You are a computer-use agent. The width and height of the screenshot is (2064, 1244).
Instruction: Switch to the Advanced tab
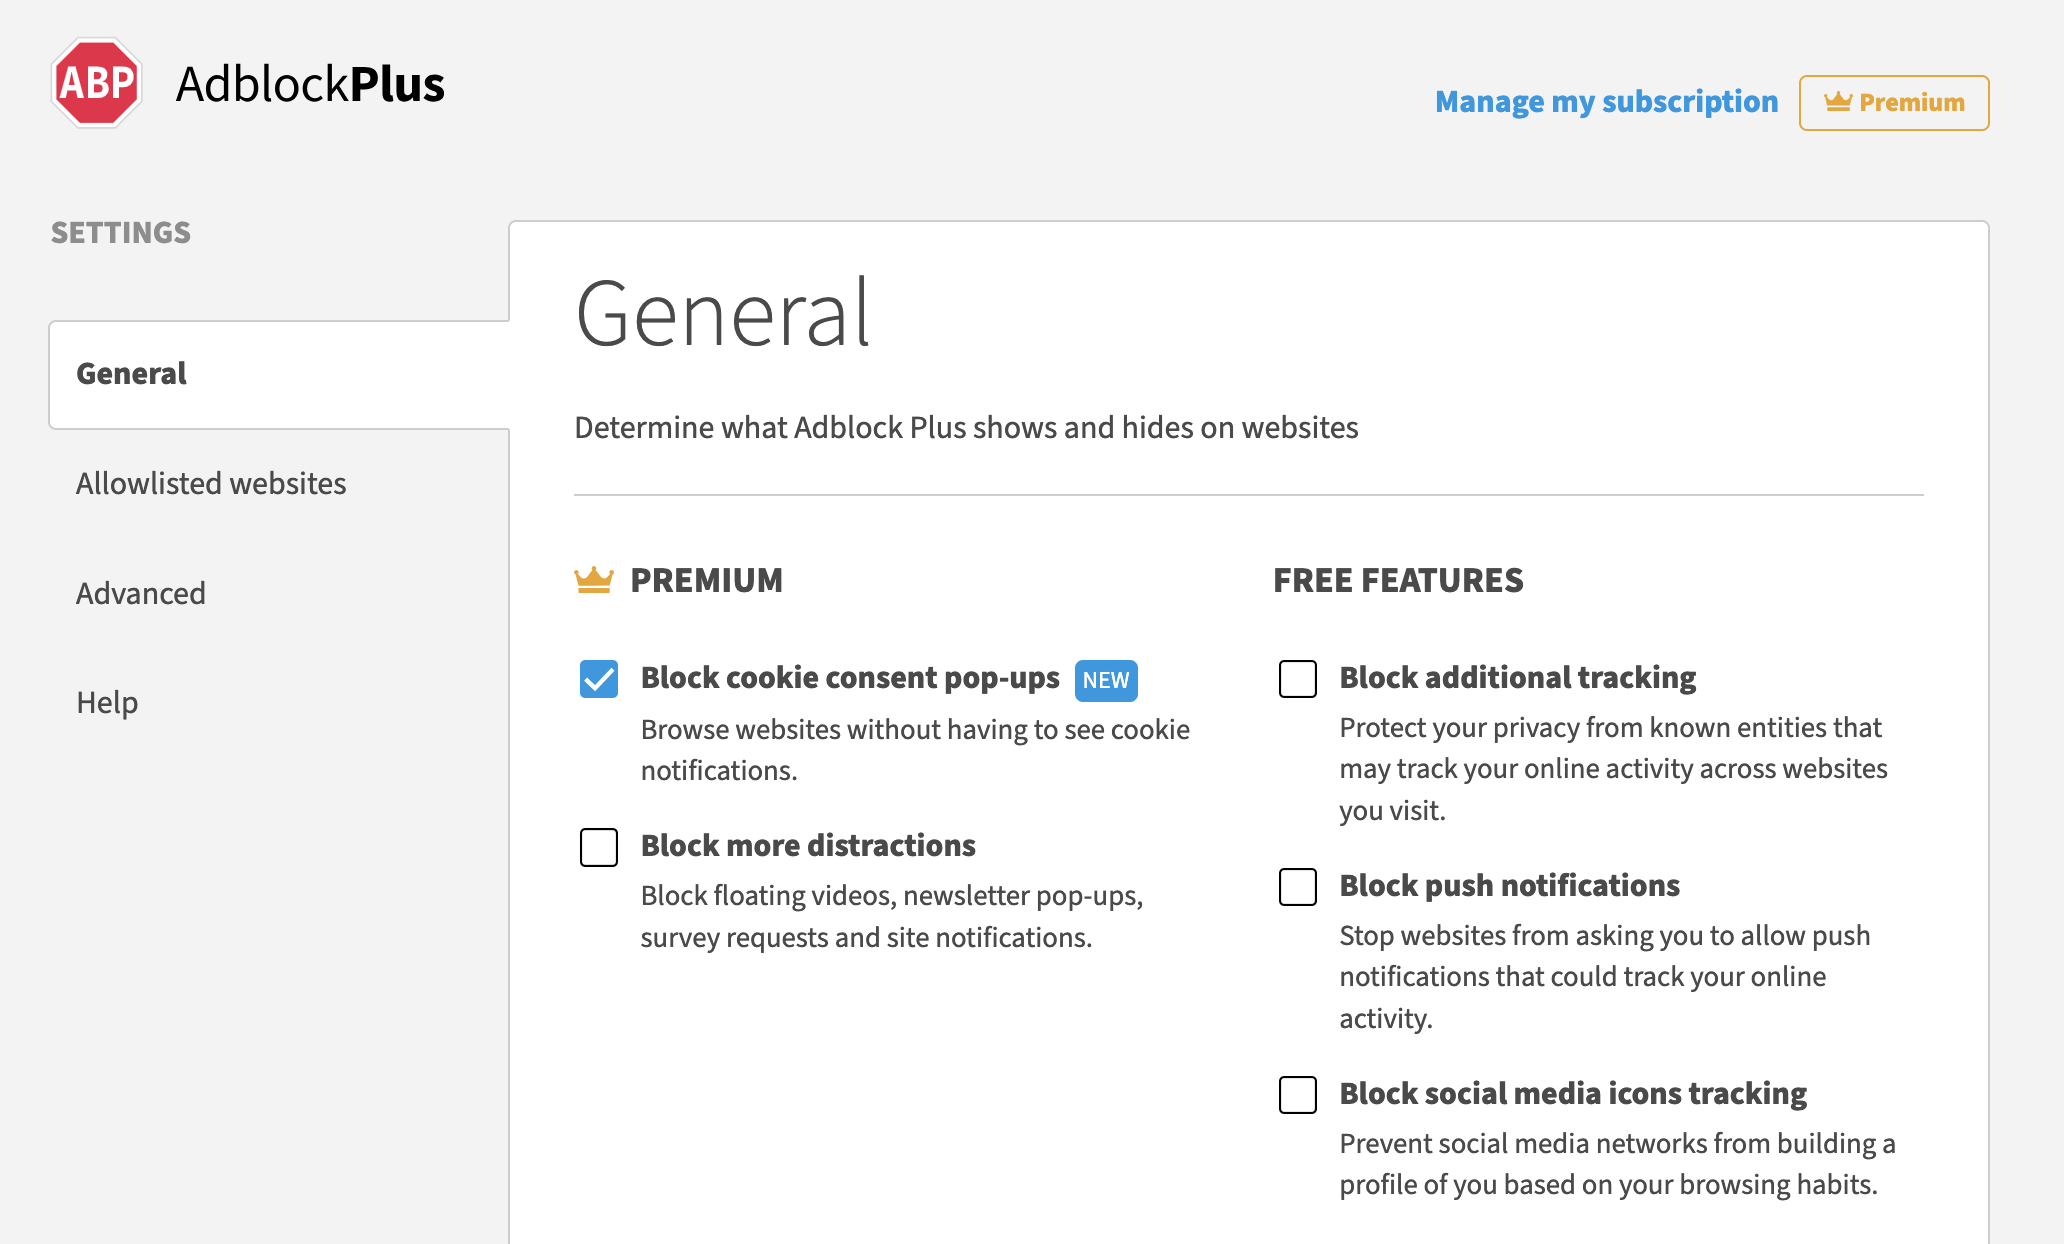[x=141, y=594]
